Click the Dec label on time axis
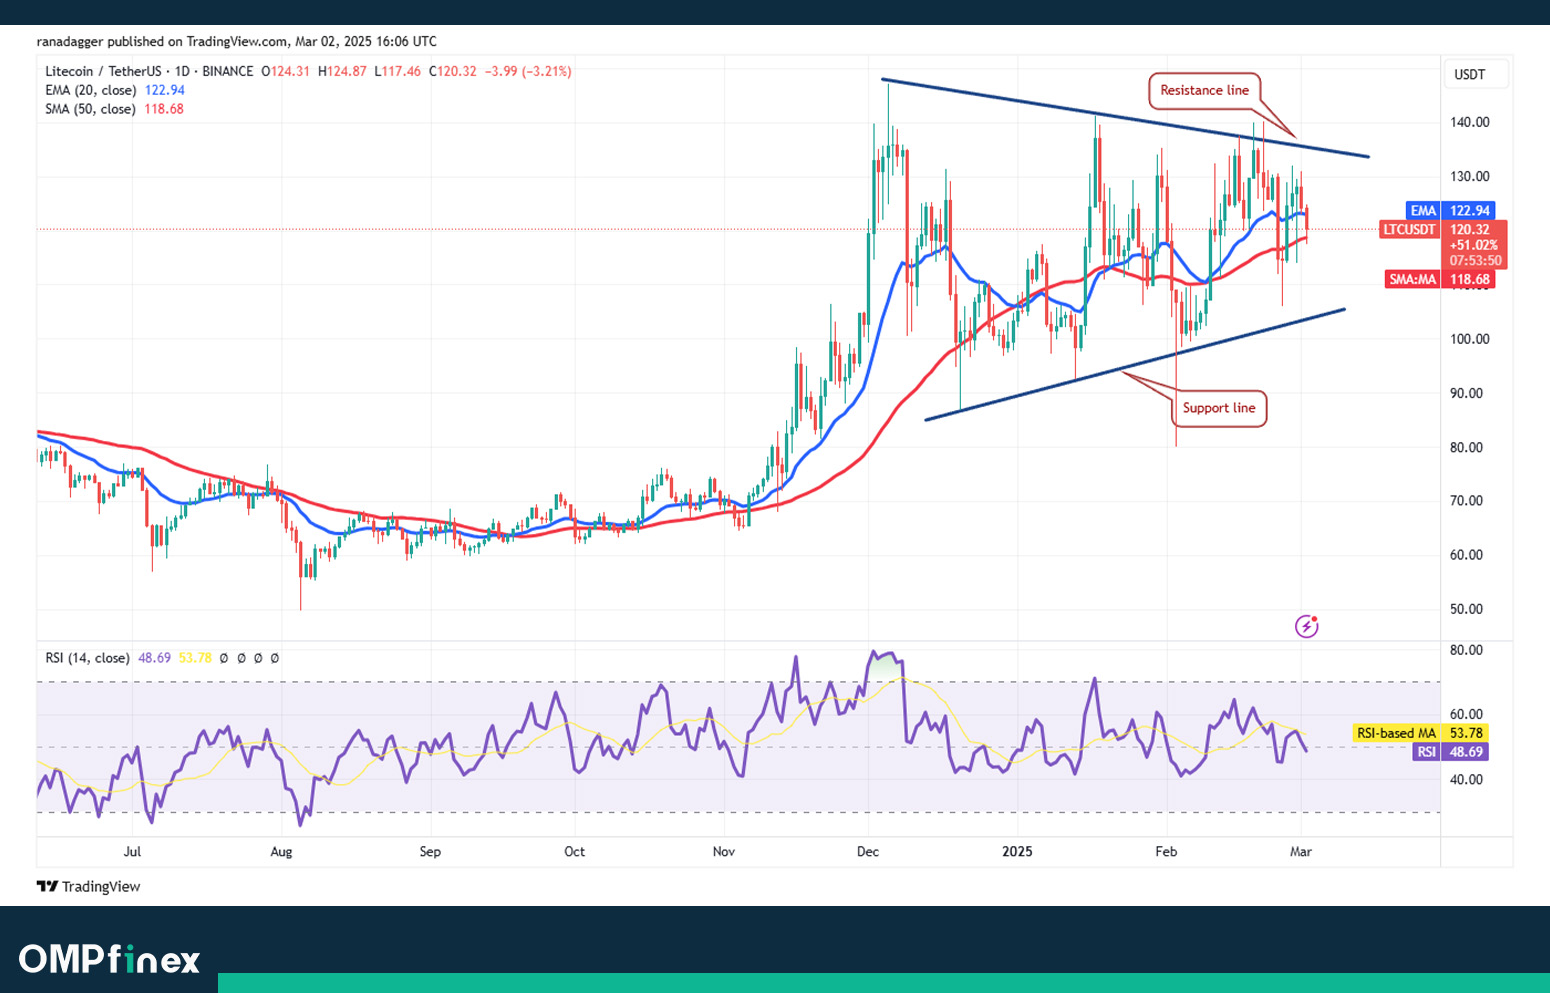This screenshot has width=1550, height=993. [867, 852]
